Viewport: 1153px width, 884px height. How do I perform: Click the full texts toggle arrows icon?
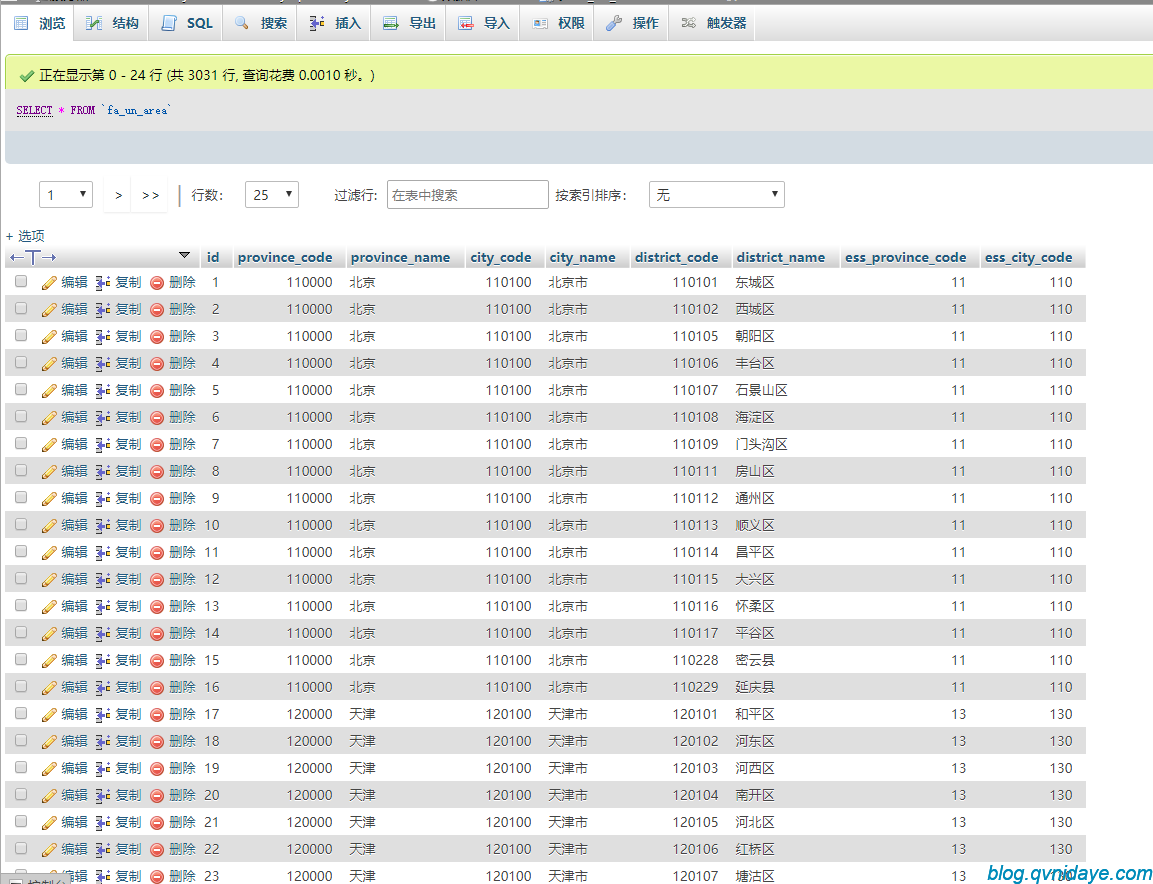33,257
